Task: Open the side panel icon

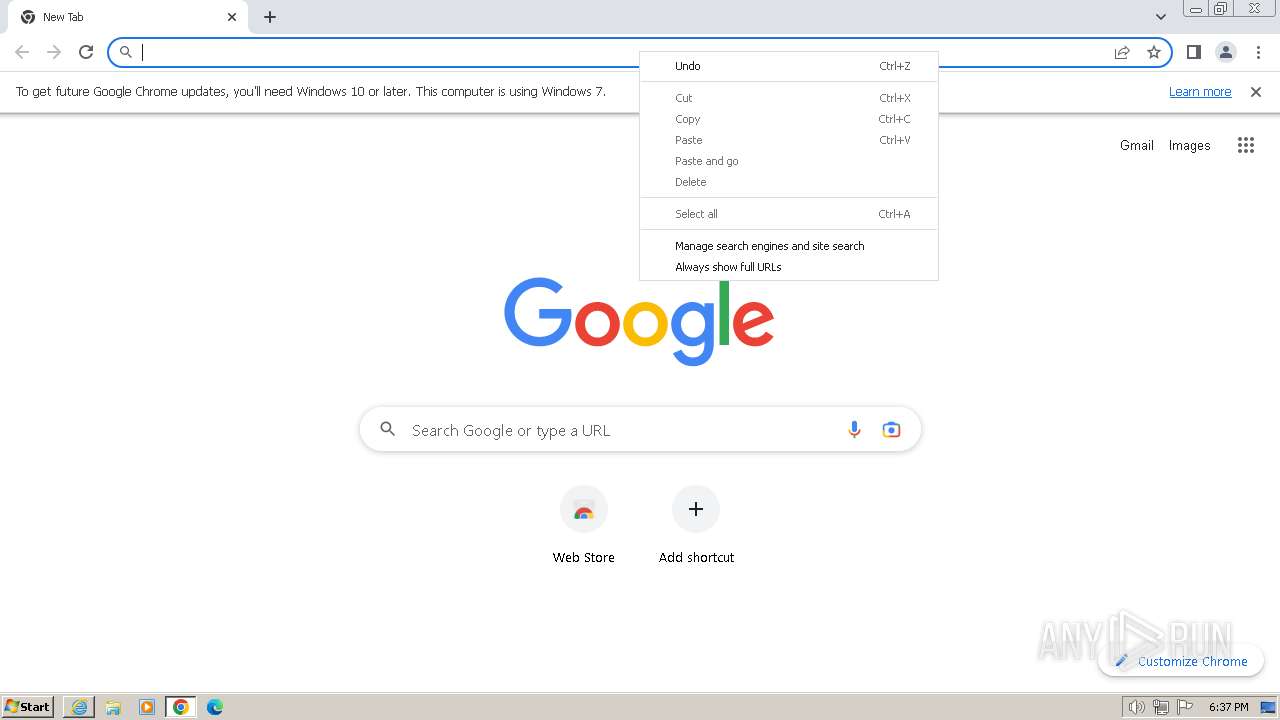Action: click(x=1193, y=52)
